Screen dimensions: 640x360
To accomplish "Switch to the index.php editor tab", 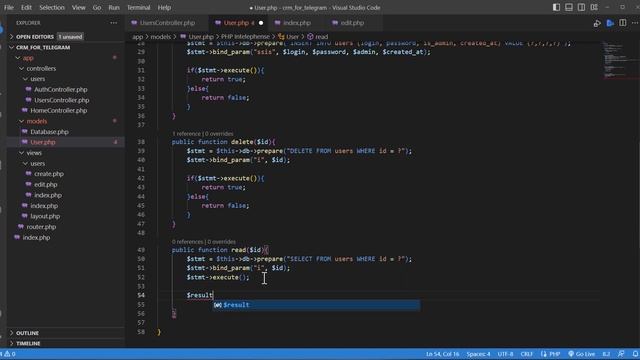I will point(297,23).
